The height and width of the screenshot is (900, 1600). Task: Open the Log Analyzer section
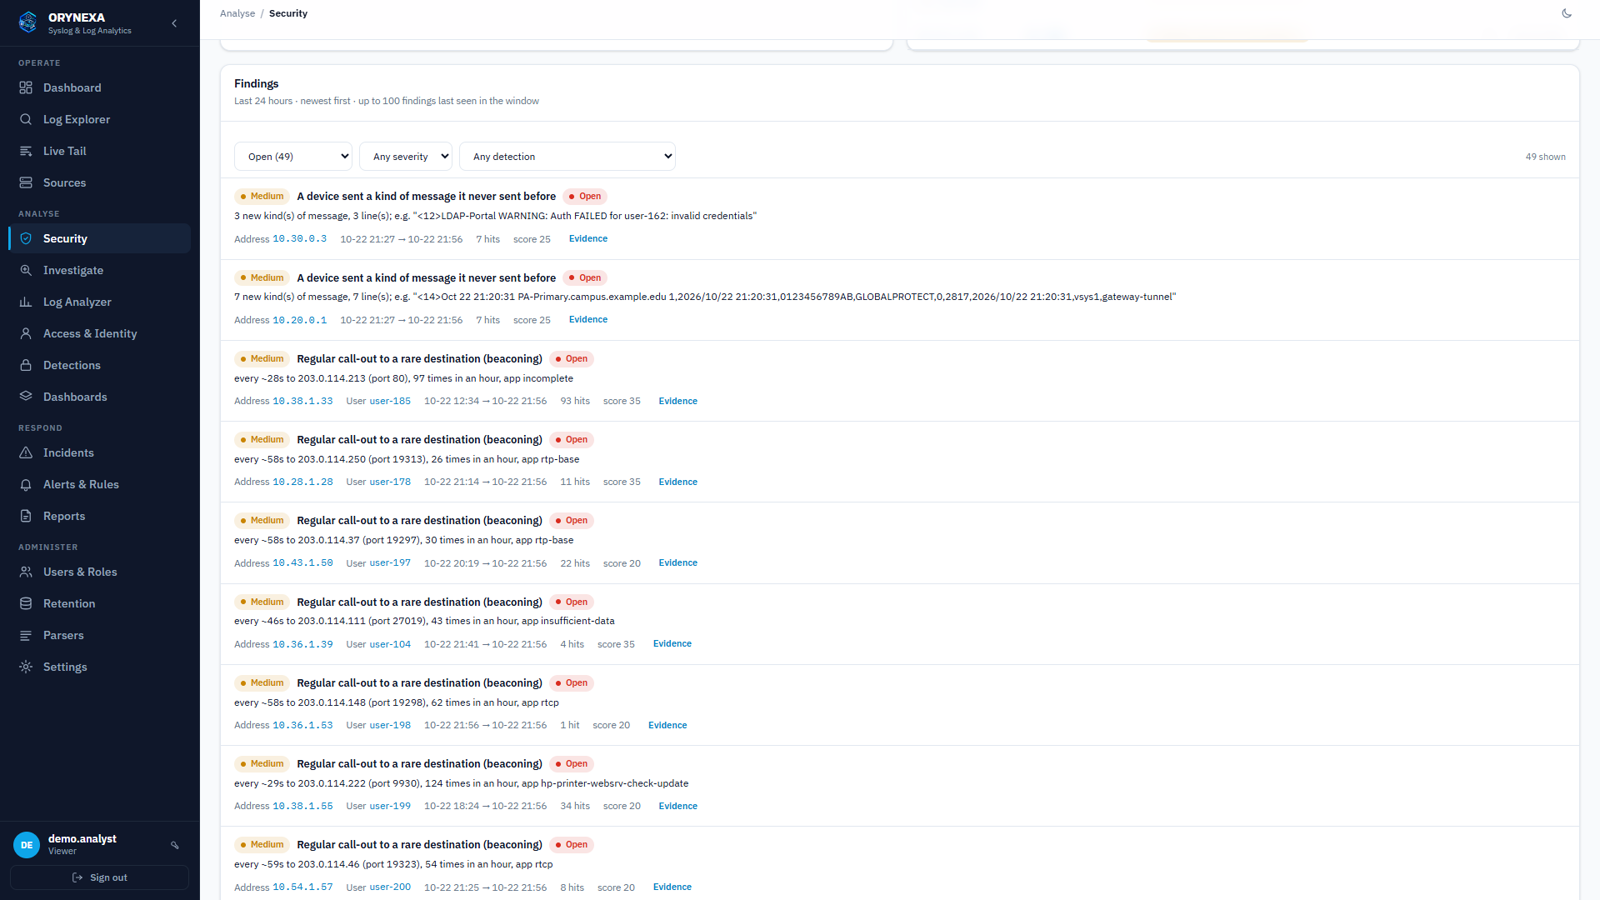click(99, 302)
